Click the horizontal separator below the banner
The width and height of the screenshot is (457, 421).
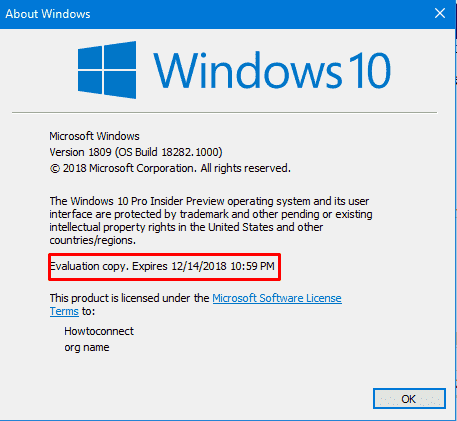click(224, 113)
